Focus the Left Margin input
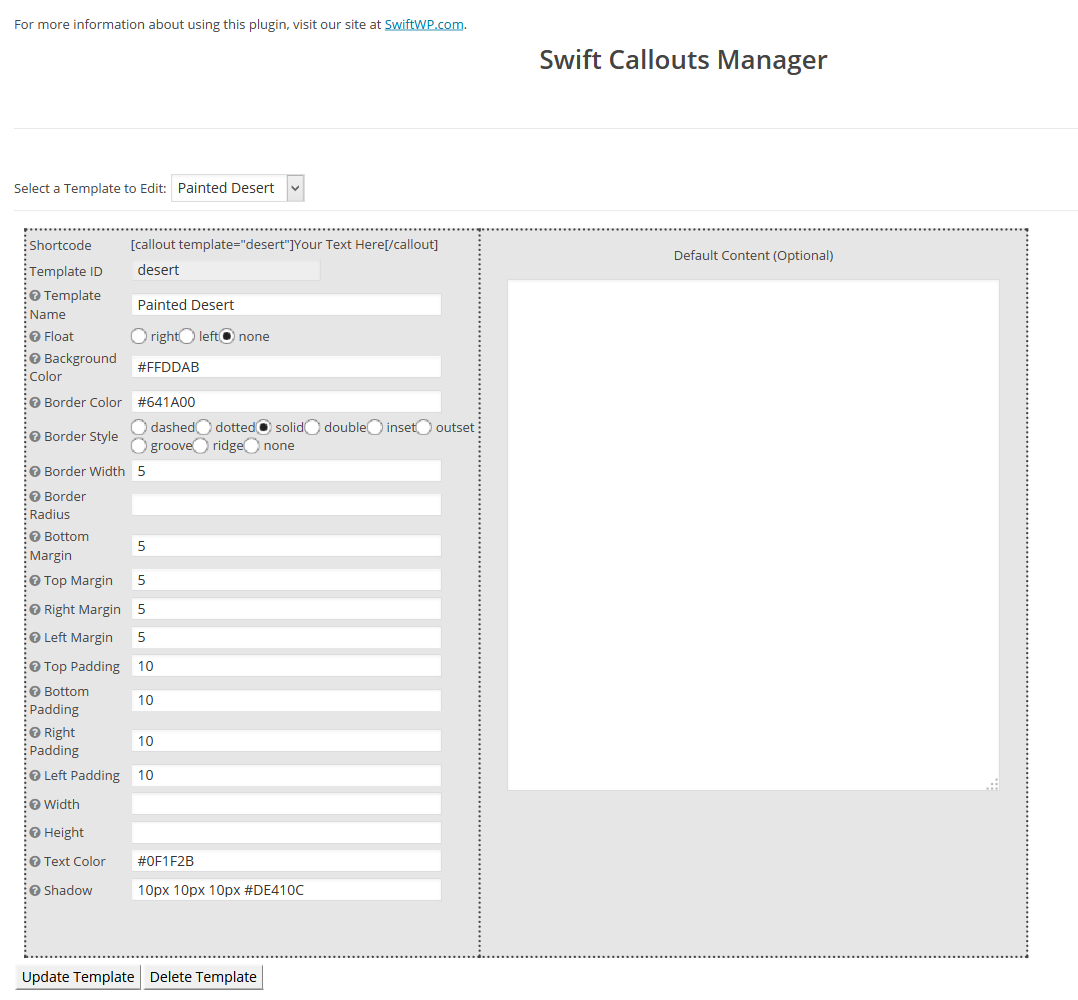Viewport: 1078px width, 1000px height. (x=286, y=637)
